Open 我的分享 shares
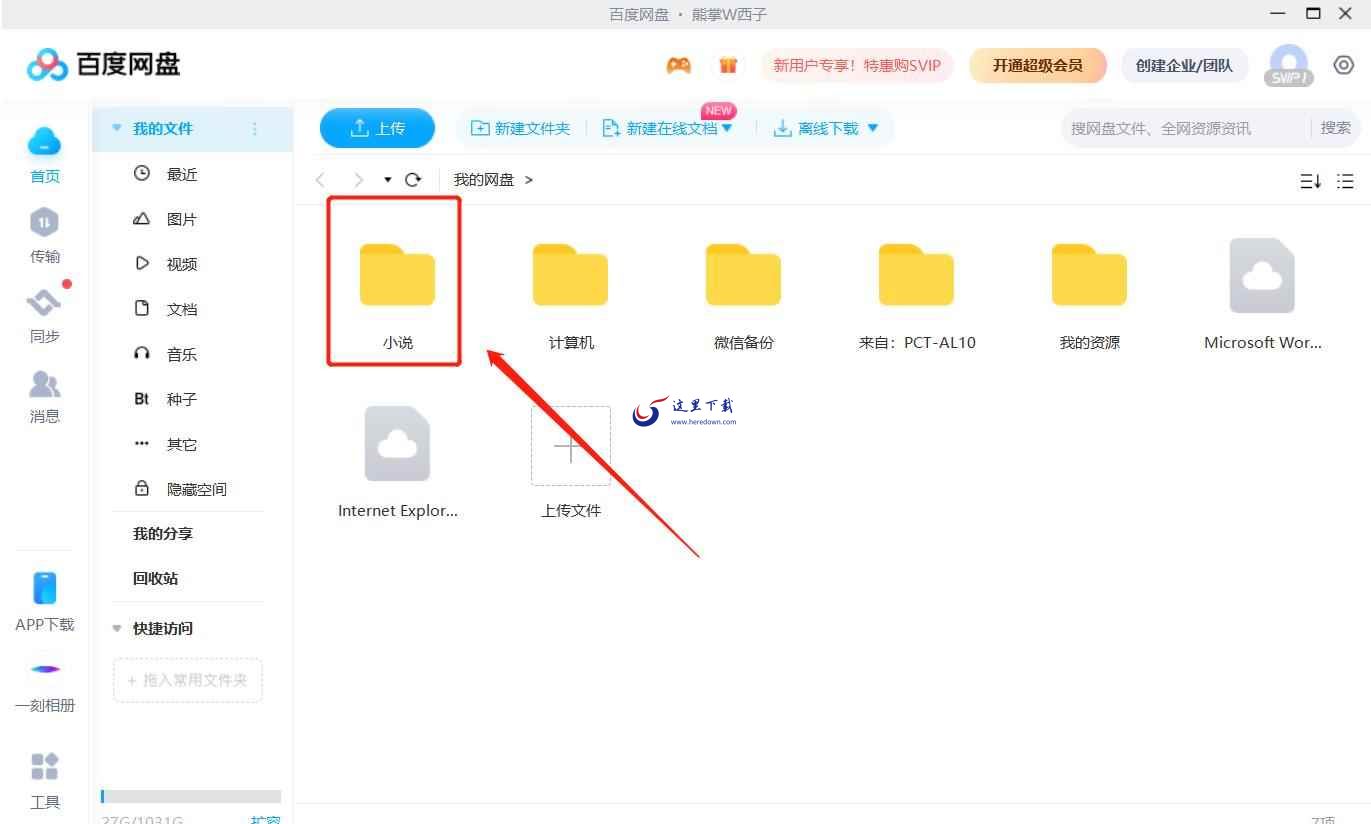The width and height of the screenshot is (1371, 824). [x=163, y=534]
